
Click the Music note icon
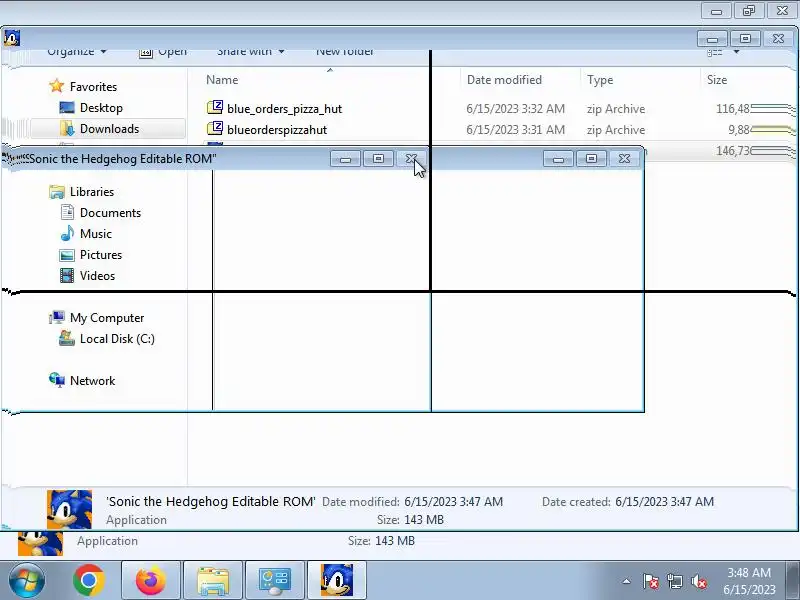pyautogui.click(x=67, y=233)
